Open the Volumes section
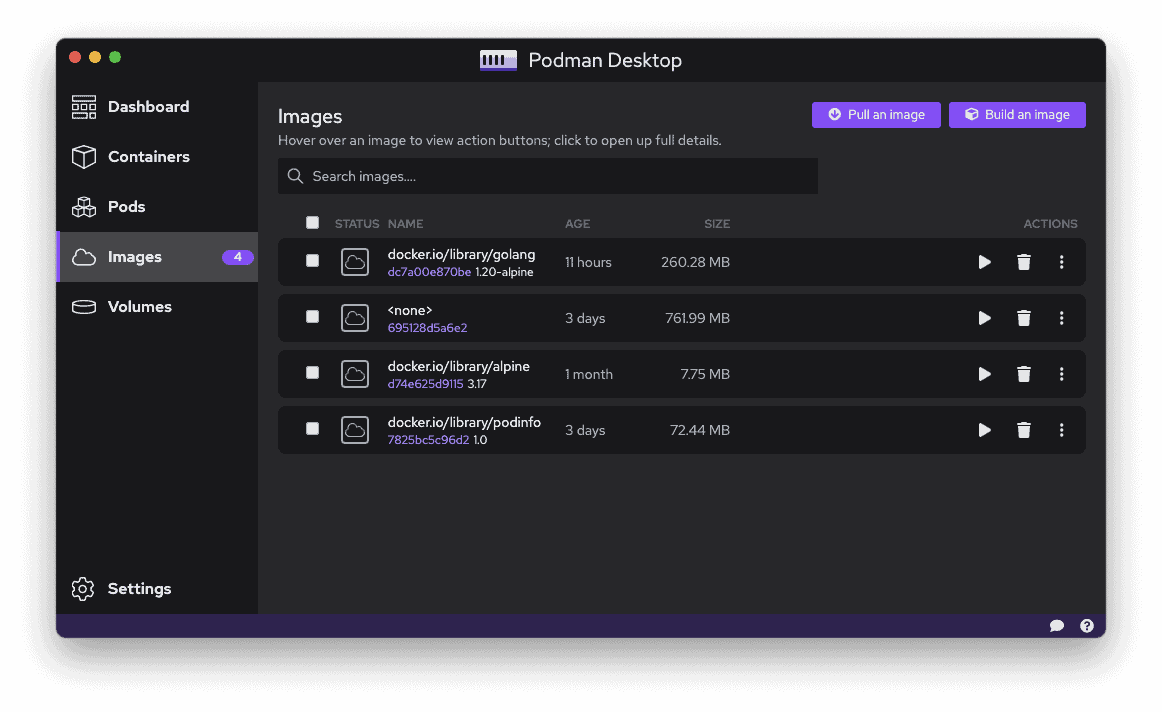The width and height of the screenshot is (1162, 712). pyautogui.click(x=157, y=307)
